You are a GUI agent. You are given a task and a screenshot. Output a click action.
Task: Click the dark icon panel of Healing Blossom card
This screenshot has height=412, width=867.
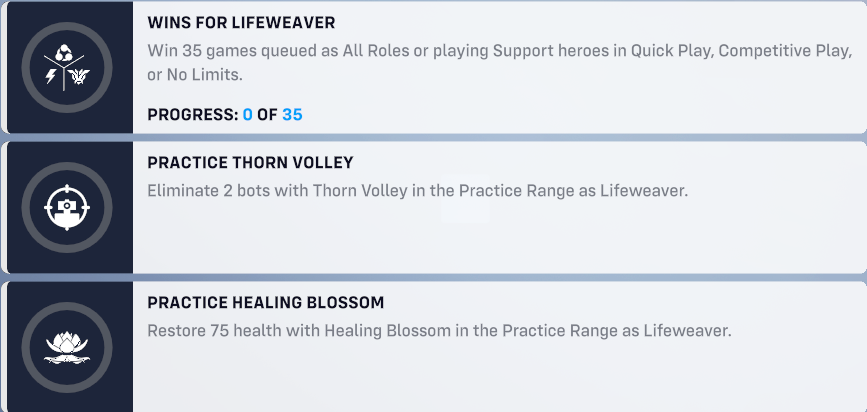point(69,347)
